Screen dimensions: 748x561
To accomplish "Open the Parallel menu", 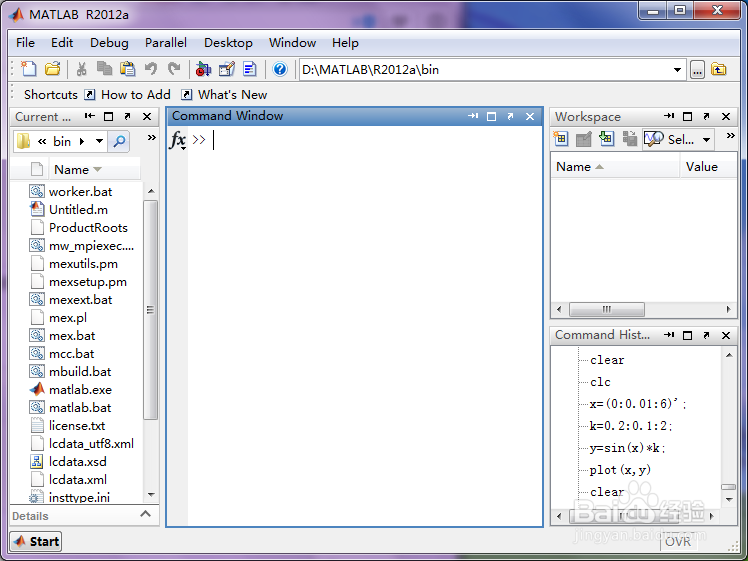I will (x=166, y=42).
